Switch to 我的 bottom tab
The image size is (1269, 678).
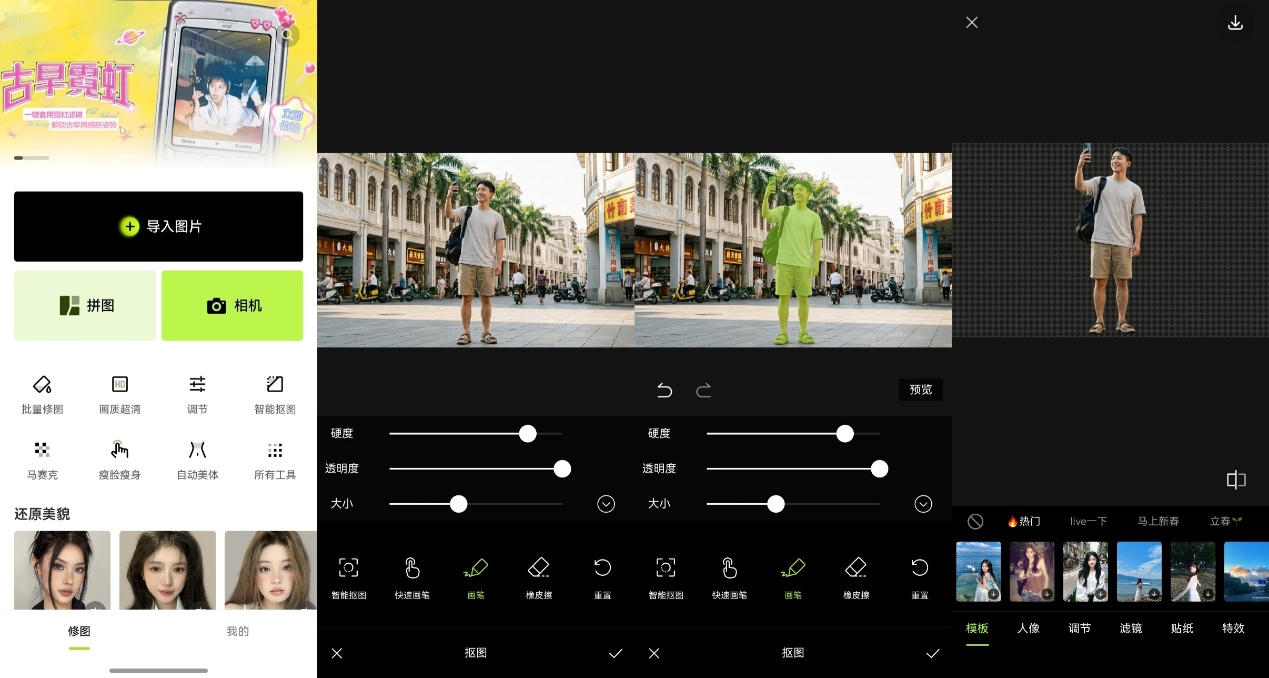(x=237, y=632)
